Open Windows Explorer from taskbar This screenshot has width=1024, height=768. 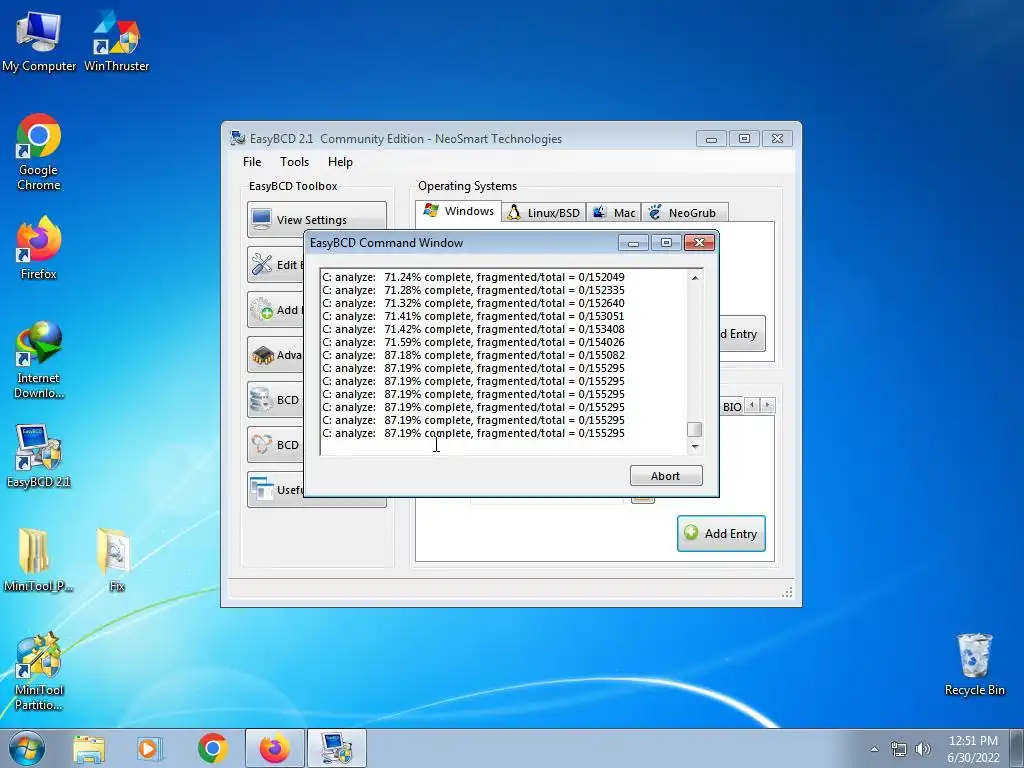(89, 749)
